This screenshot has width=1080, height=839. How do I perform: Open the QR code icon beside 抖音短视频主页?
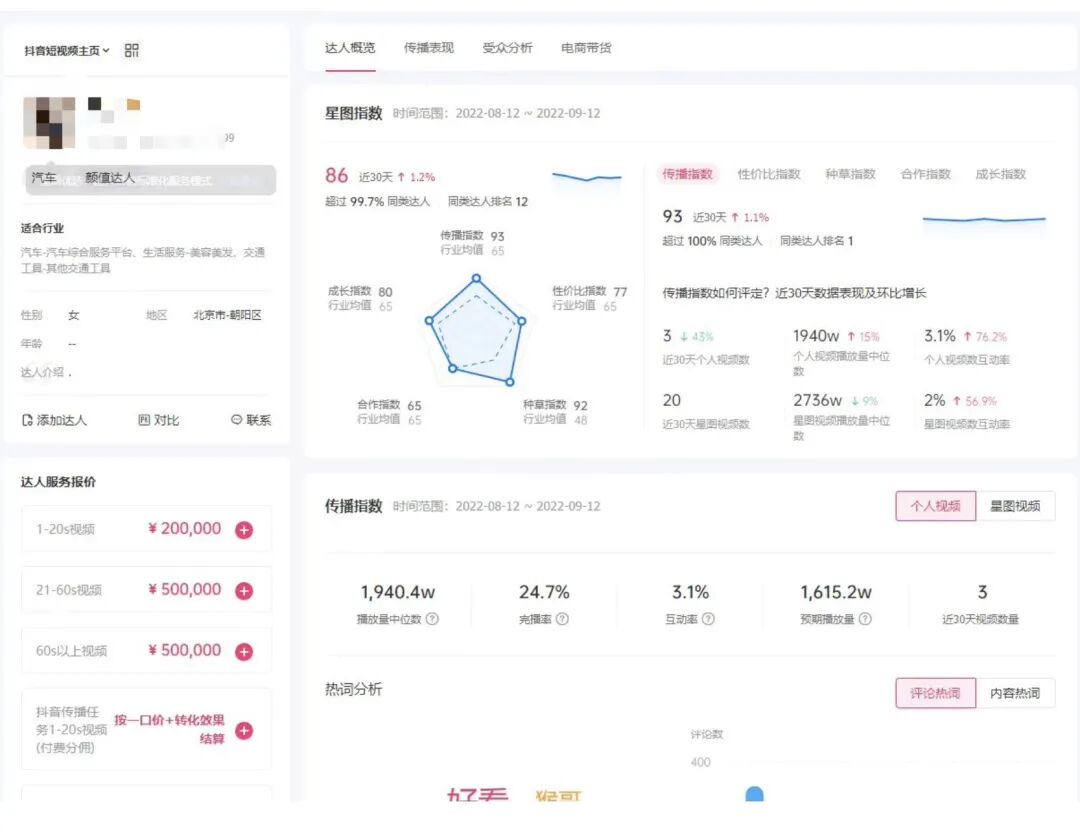(132, 50)
